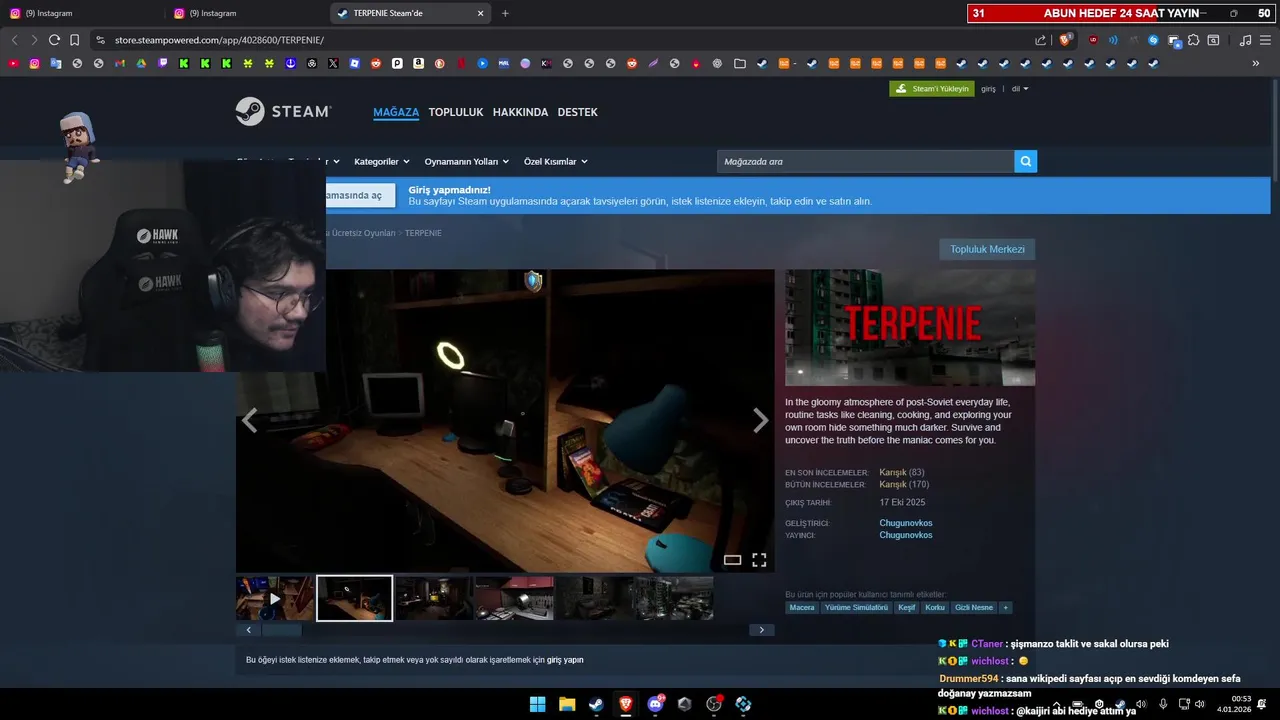Open the Amazon bookmark icon
Viewport: 1280px width, 720px height.
418,63
